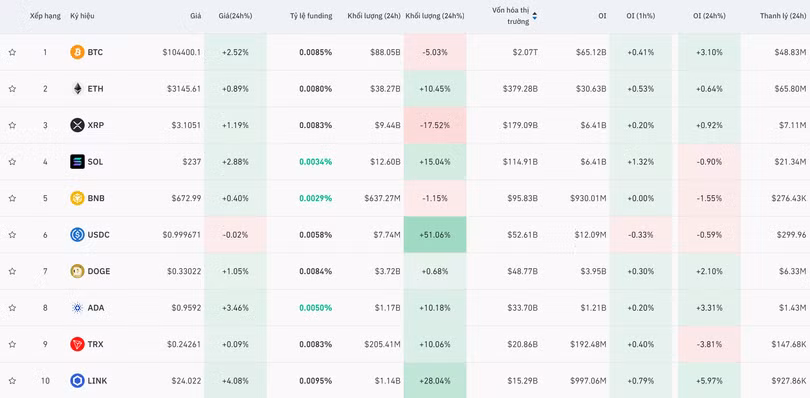Open the SOL symbol link

95,162
